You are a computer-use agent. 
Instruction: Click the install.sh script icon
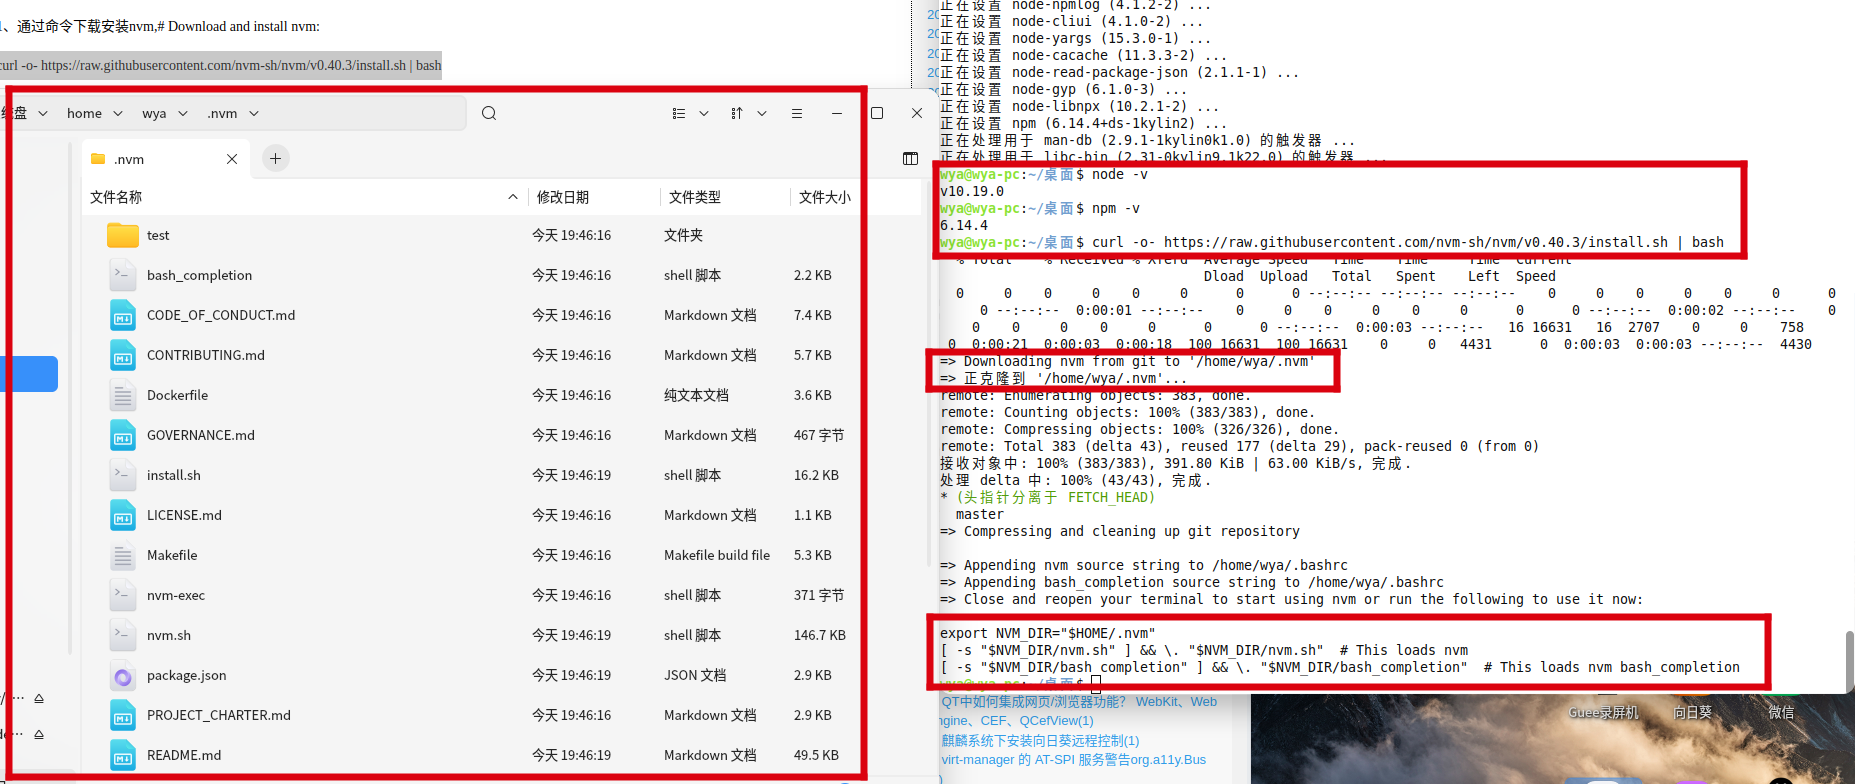123,475
